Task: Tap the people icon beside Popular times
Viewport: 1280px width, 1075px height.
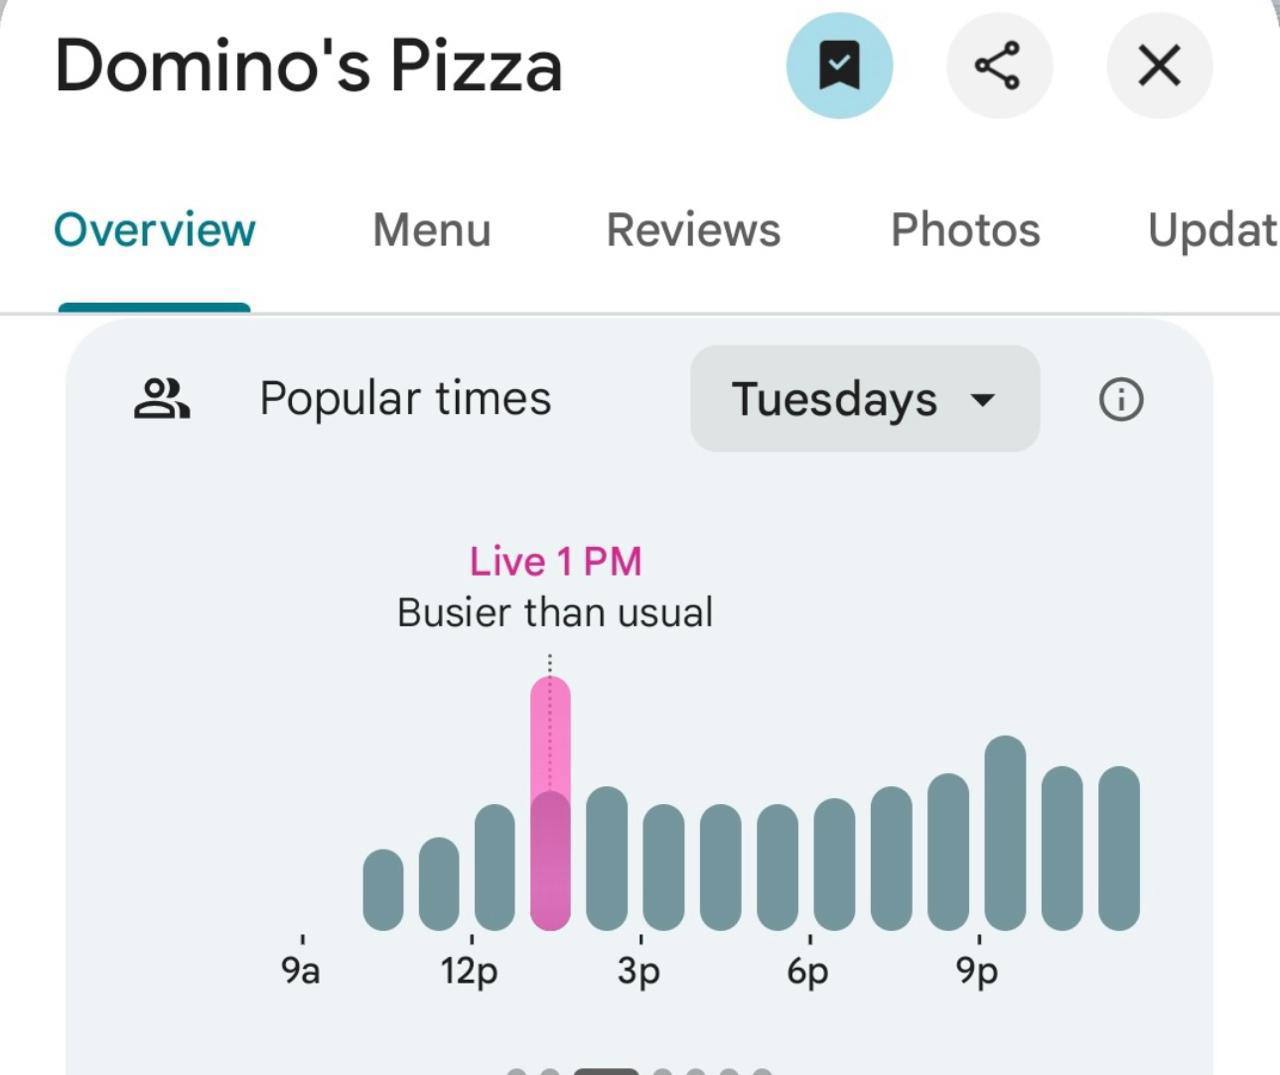Action: [x=162, y=399]
